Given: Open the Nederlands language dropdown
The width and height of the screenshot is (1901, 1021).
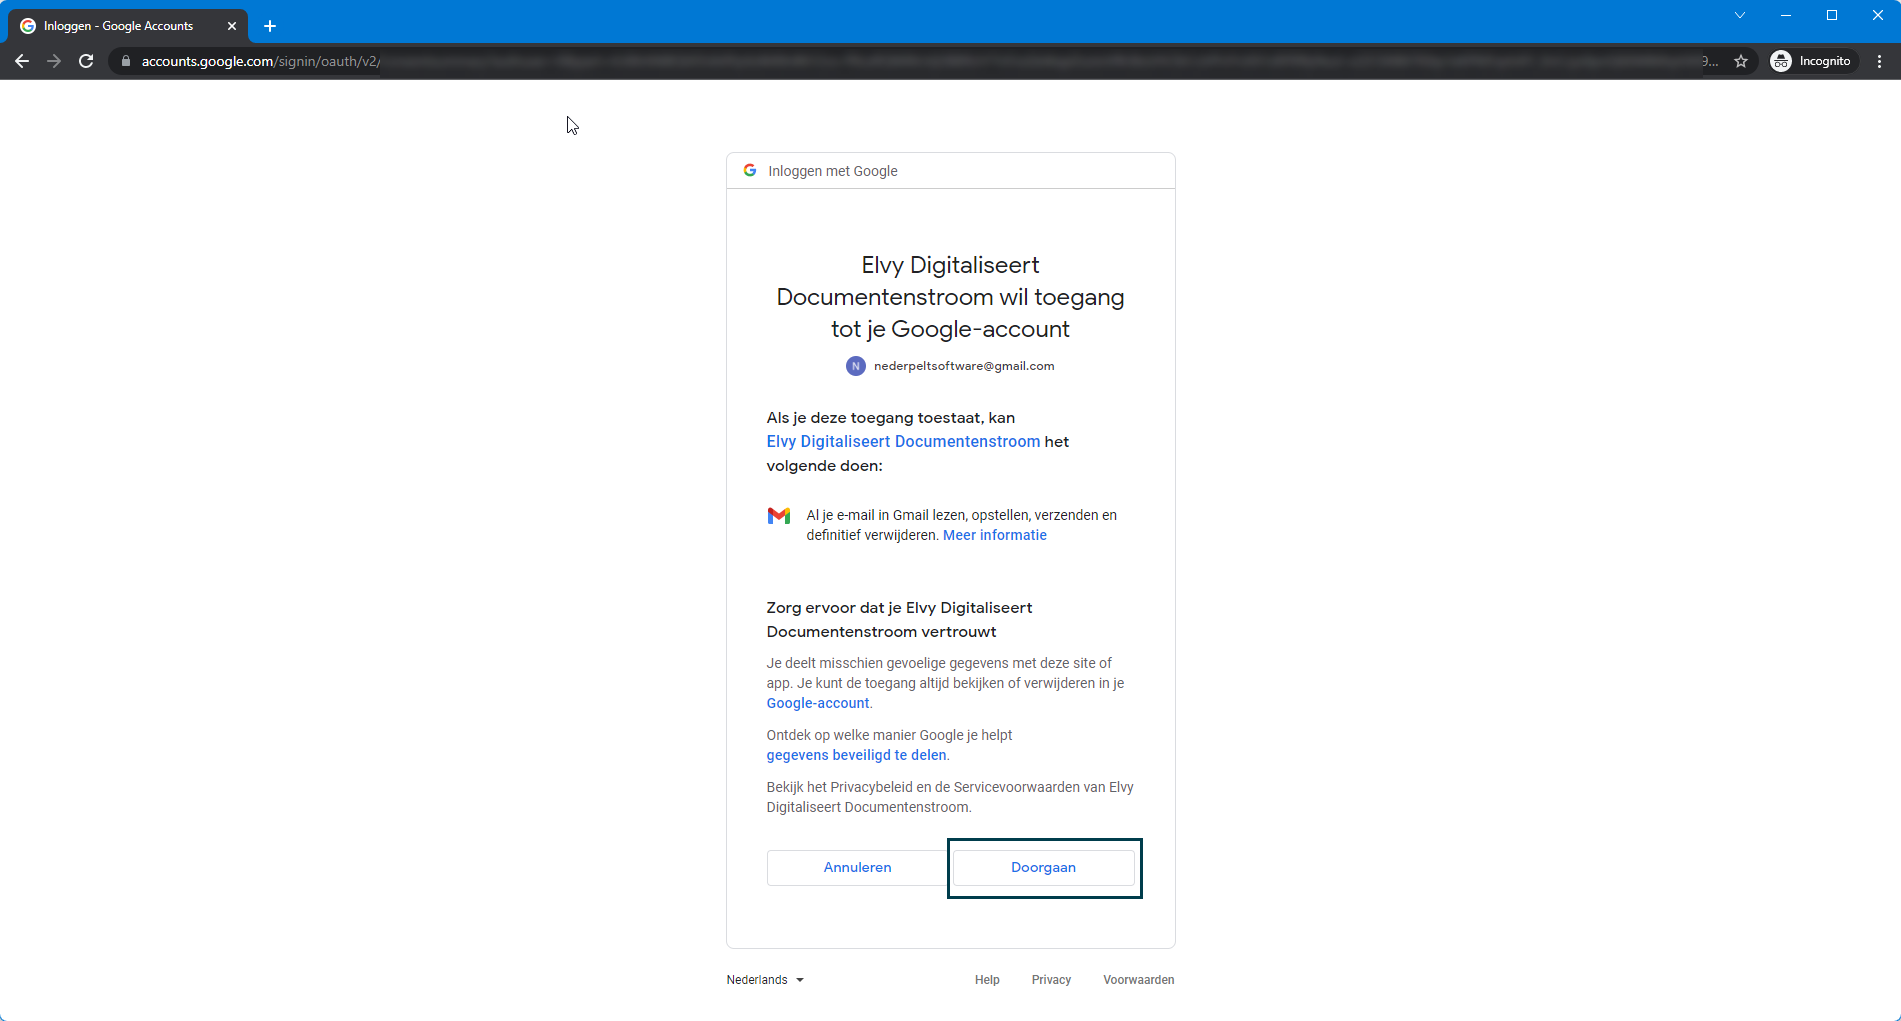Looking at the screenshot, I should click(x=765, y=980).
